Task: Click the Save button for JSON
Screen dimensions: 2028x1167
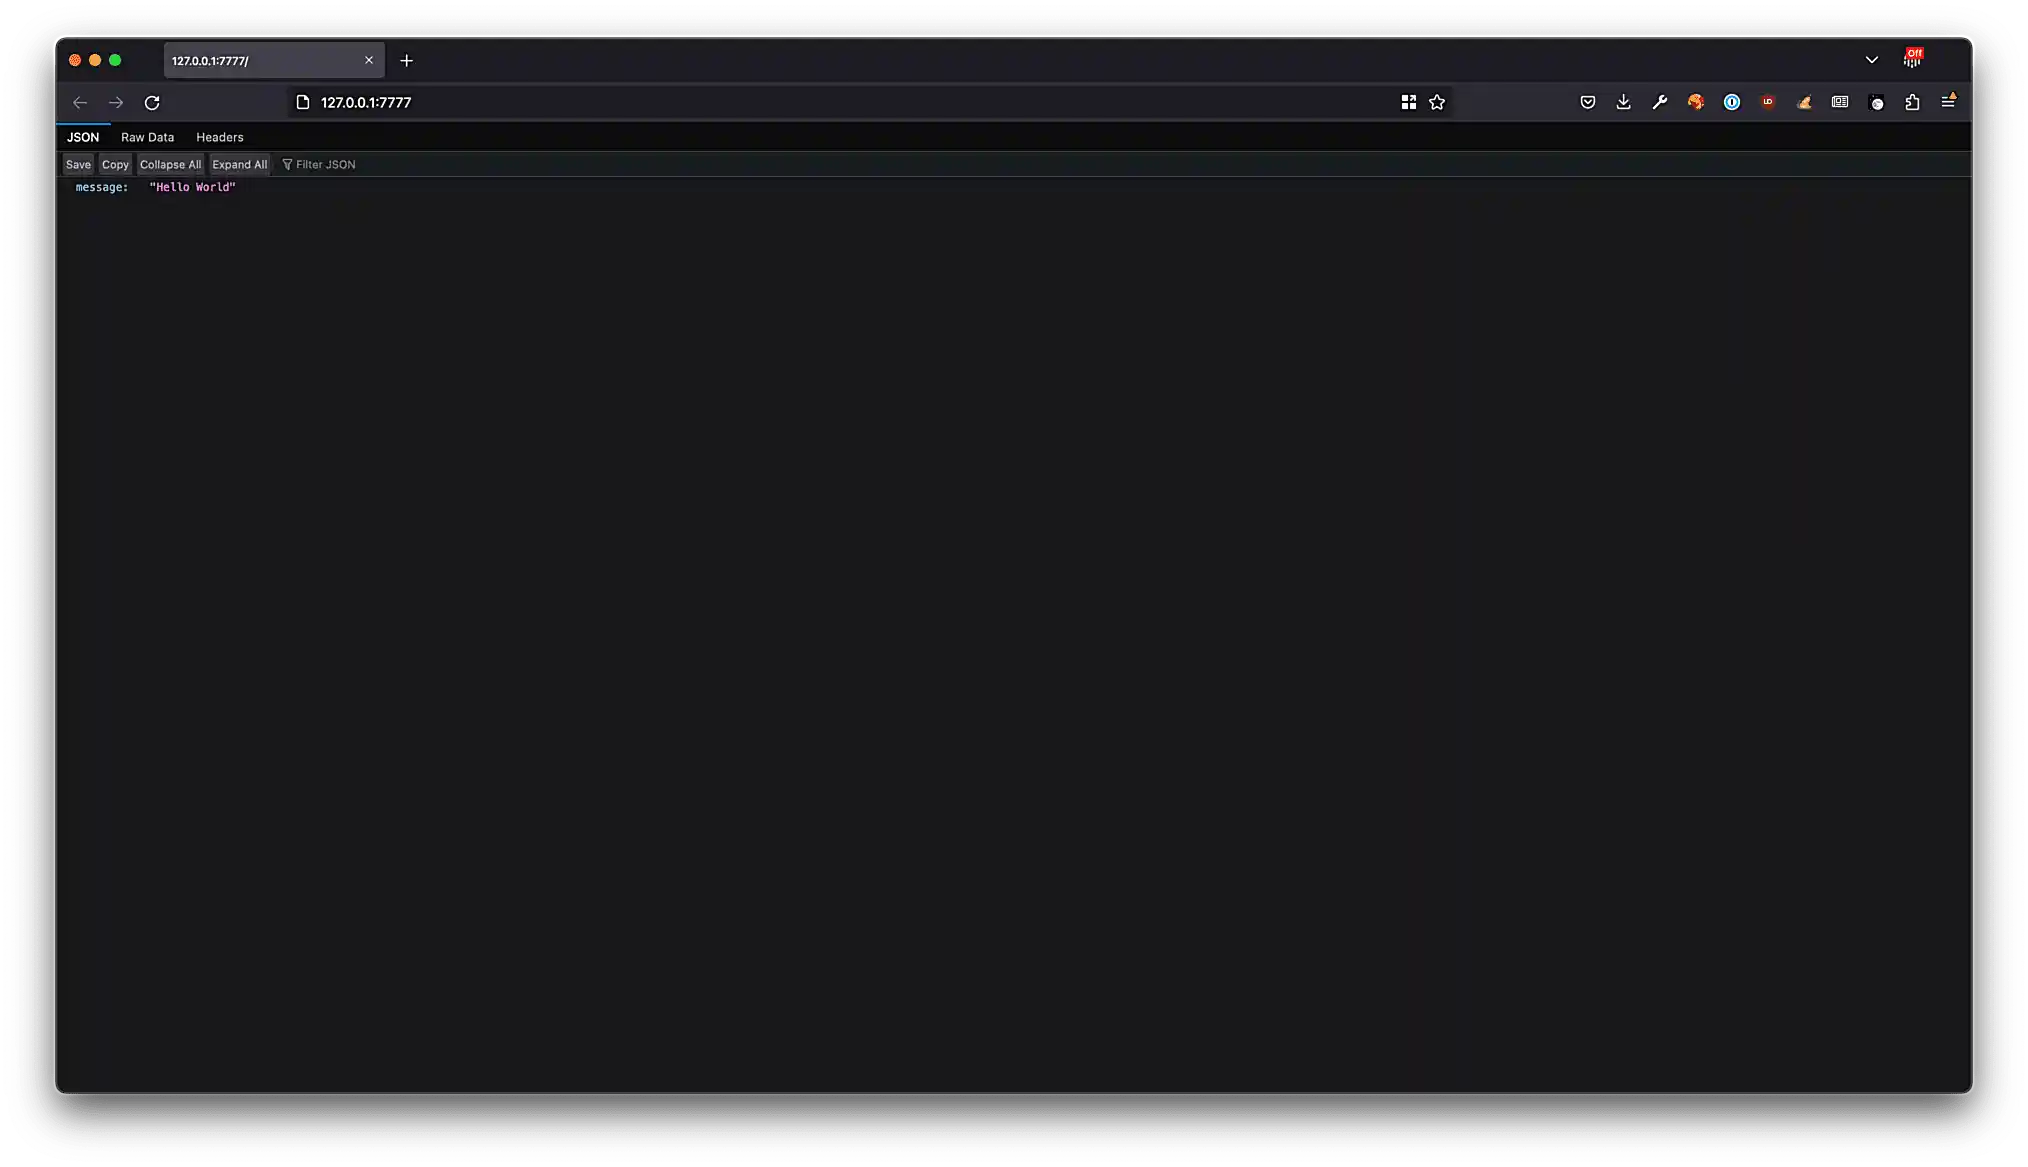Action: coord(77,163)
